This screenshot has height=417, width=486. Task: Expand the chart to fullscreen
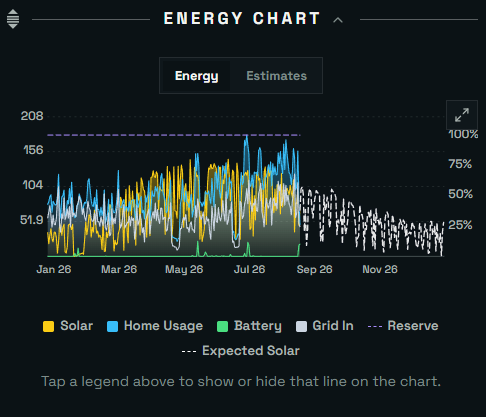(x=462, y=115)
